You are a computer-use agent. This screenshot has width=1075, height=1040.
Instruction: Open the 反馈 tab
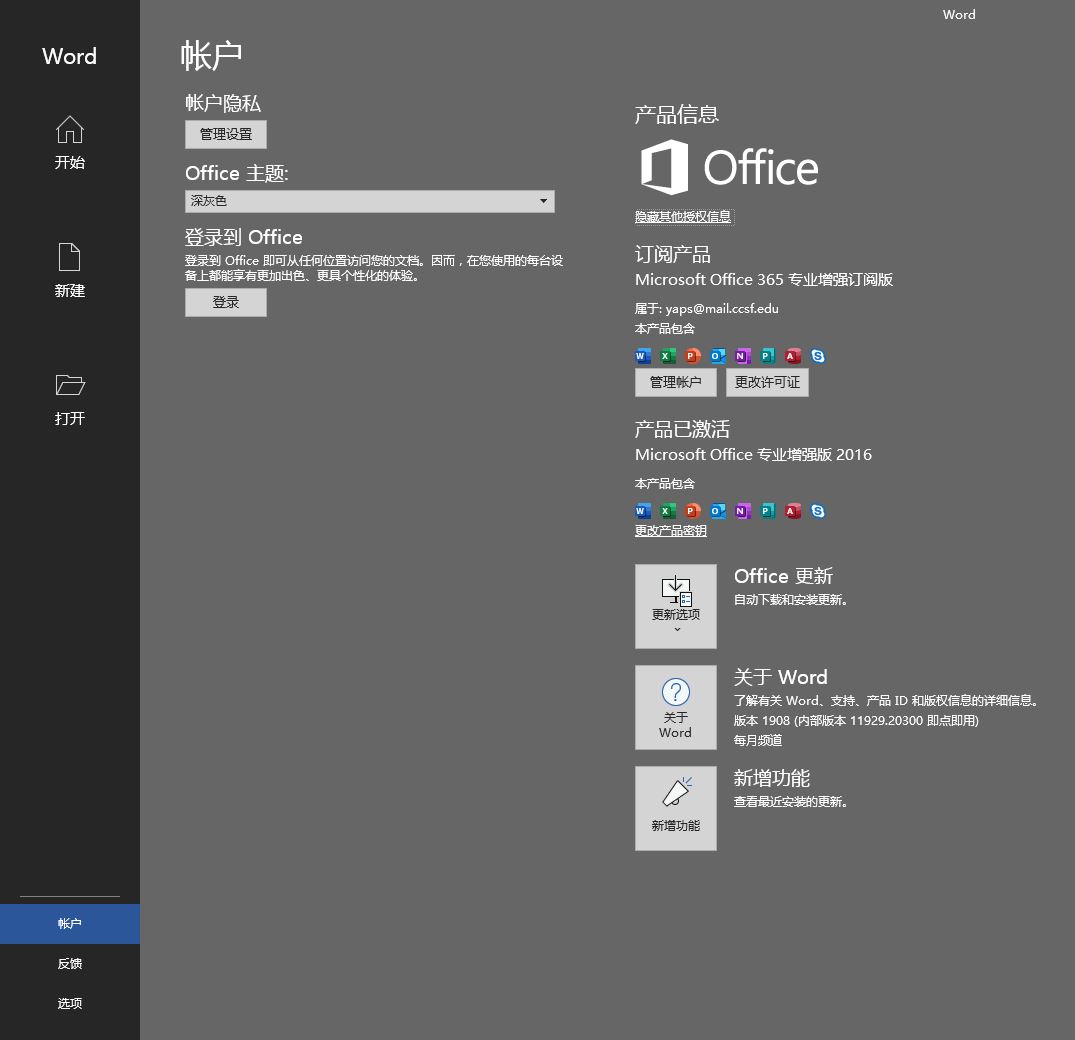(x=70, y=963)
